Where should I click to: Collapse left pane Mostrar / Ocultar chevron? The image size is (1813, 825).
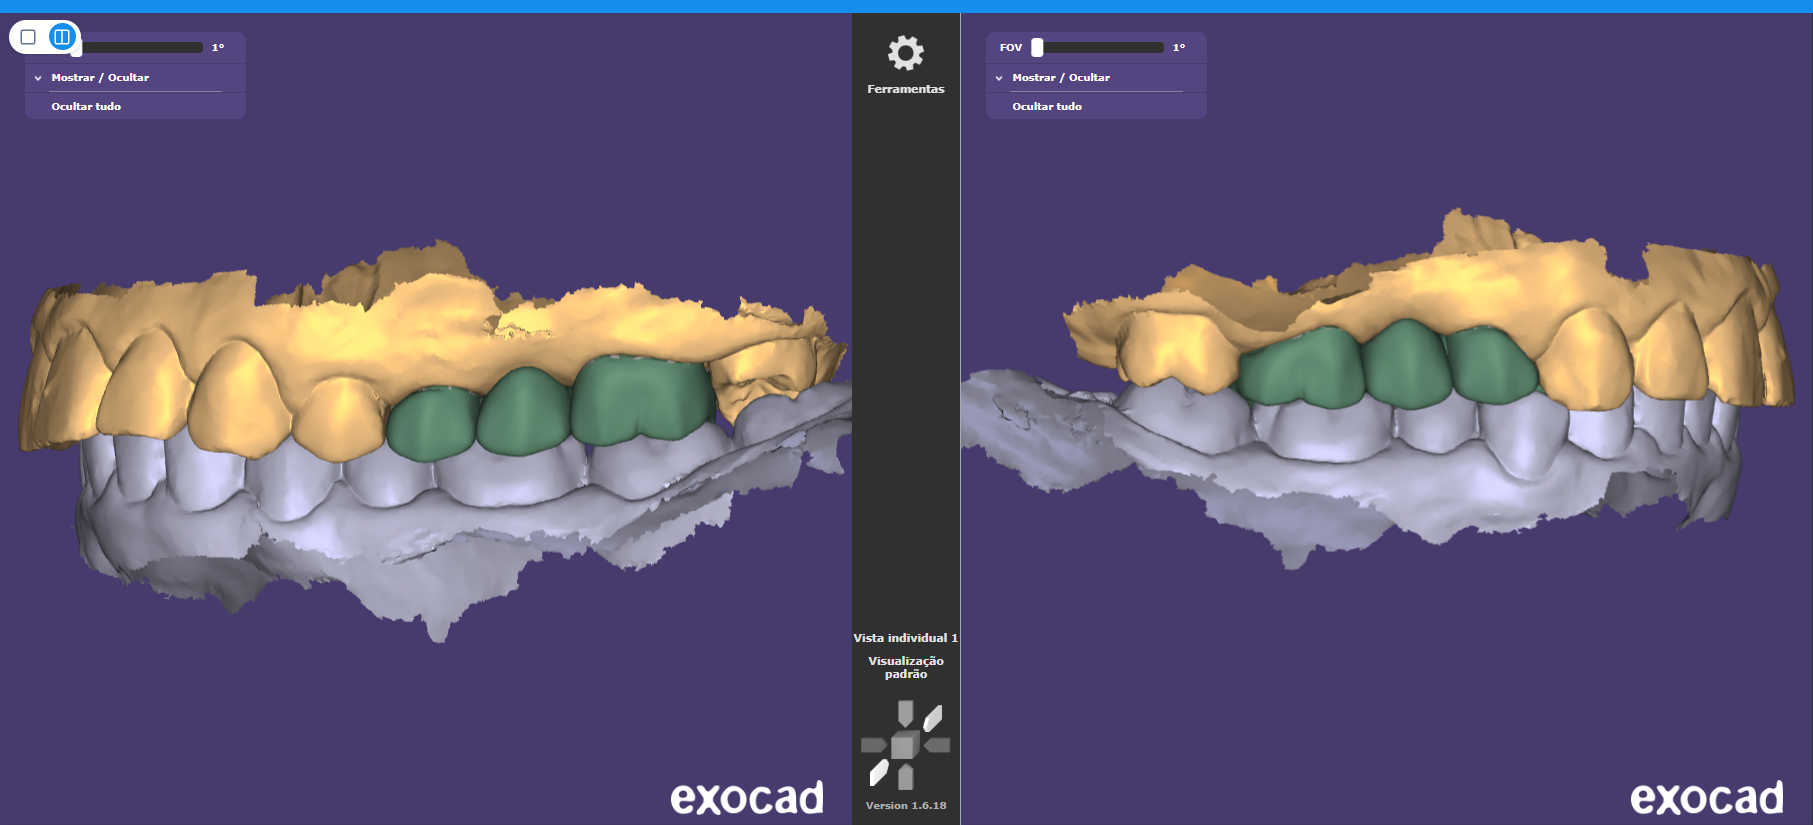click(38, 78)
